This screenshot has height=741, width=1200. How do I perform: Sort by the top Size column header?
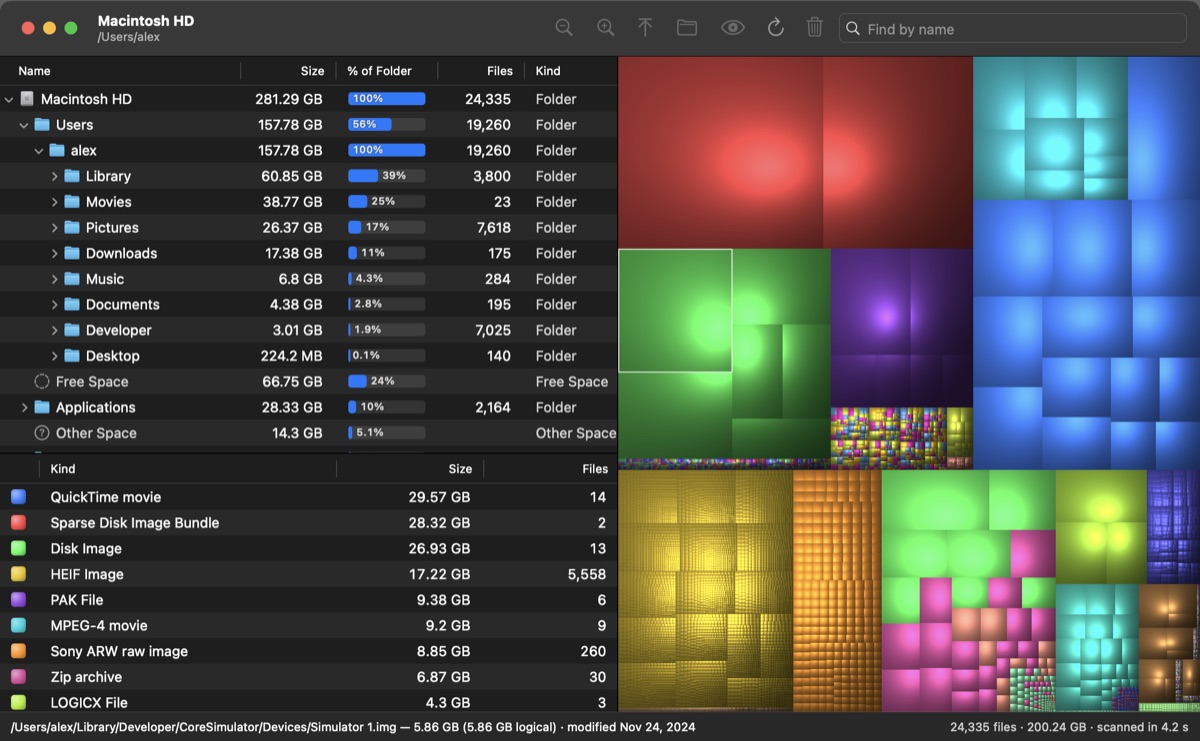(312, 71)
